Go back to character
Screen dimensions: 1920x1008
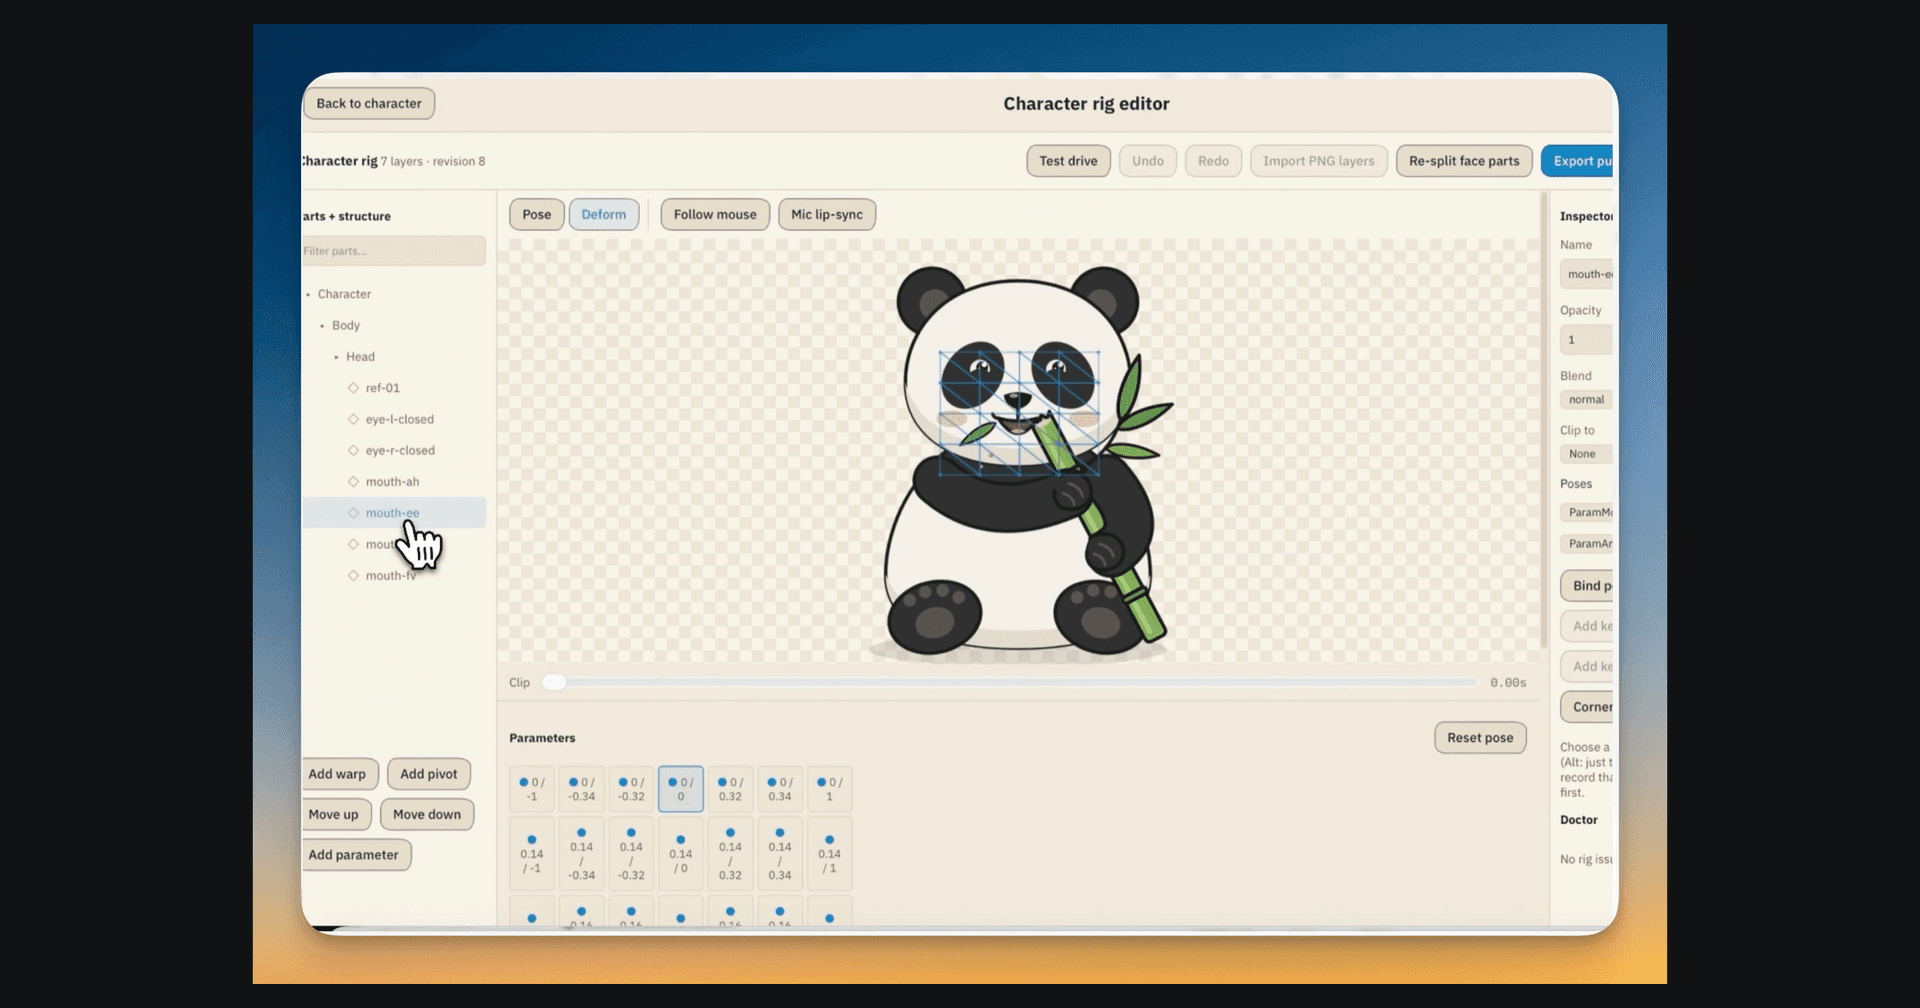369,104
